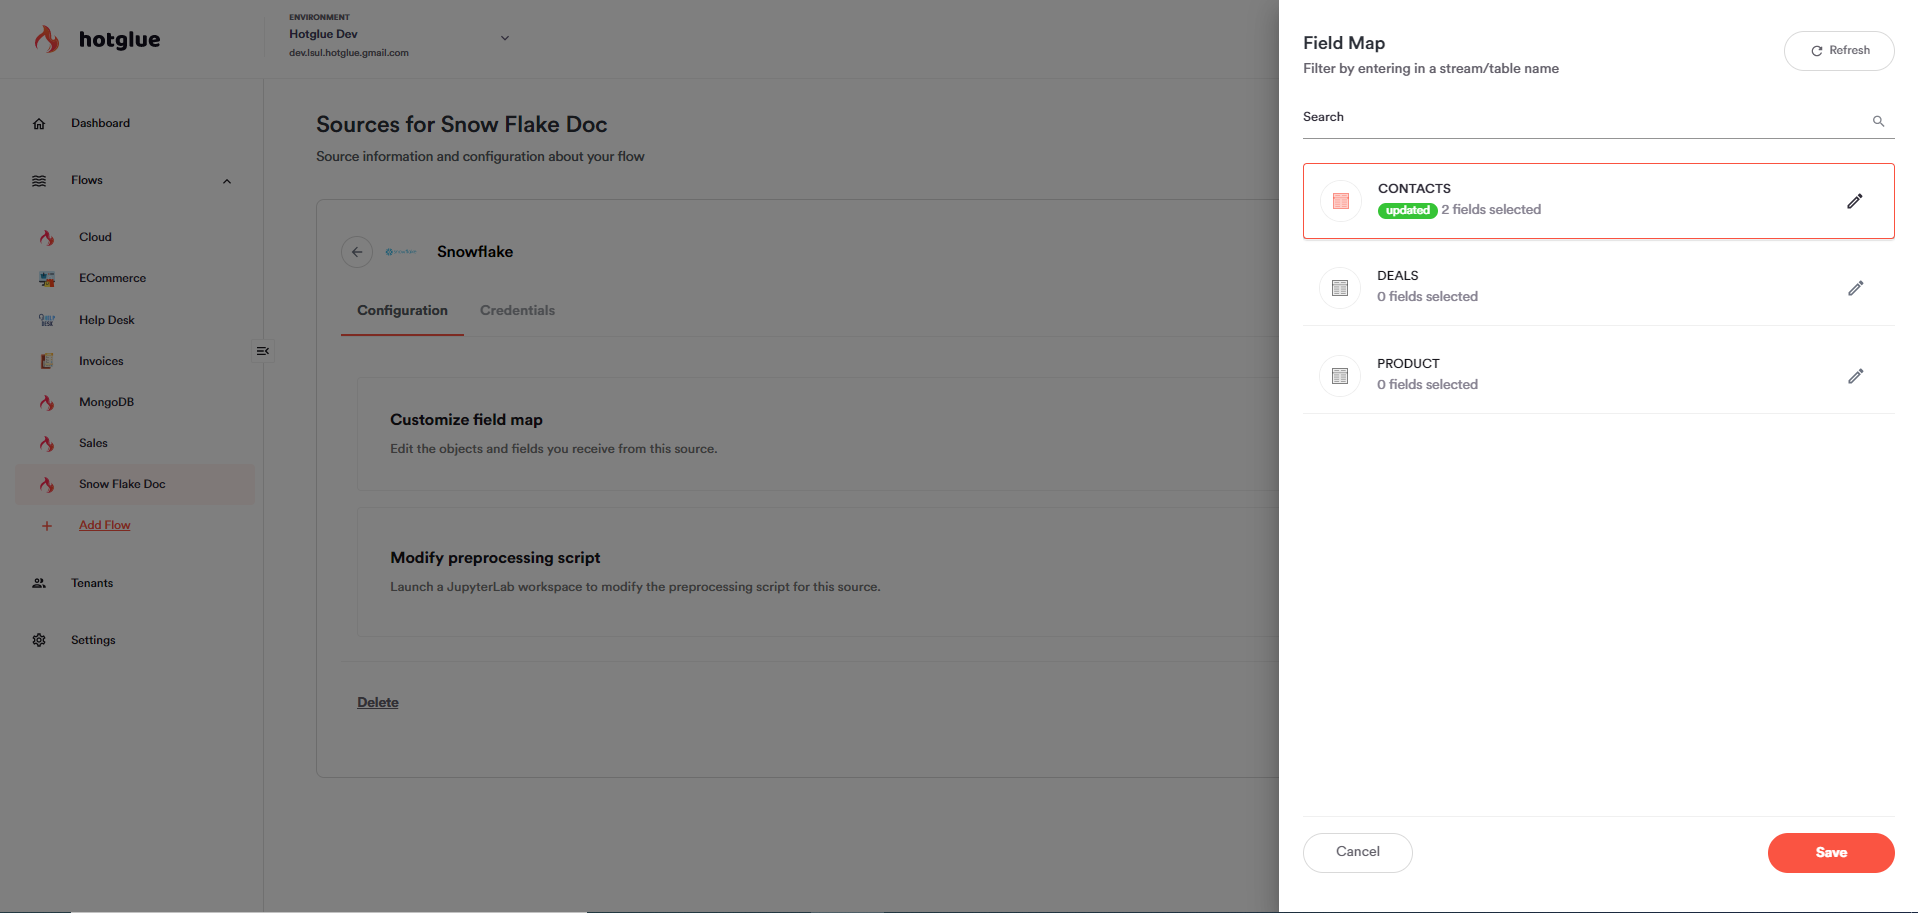Click the search magnifier icon
This screenshot has width=1918, height=913.
(x=1878, y=121)
